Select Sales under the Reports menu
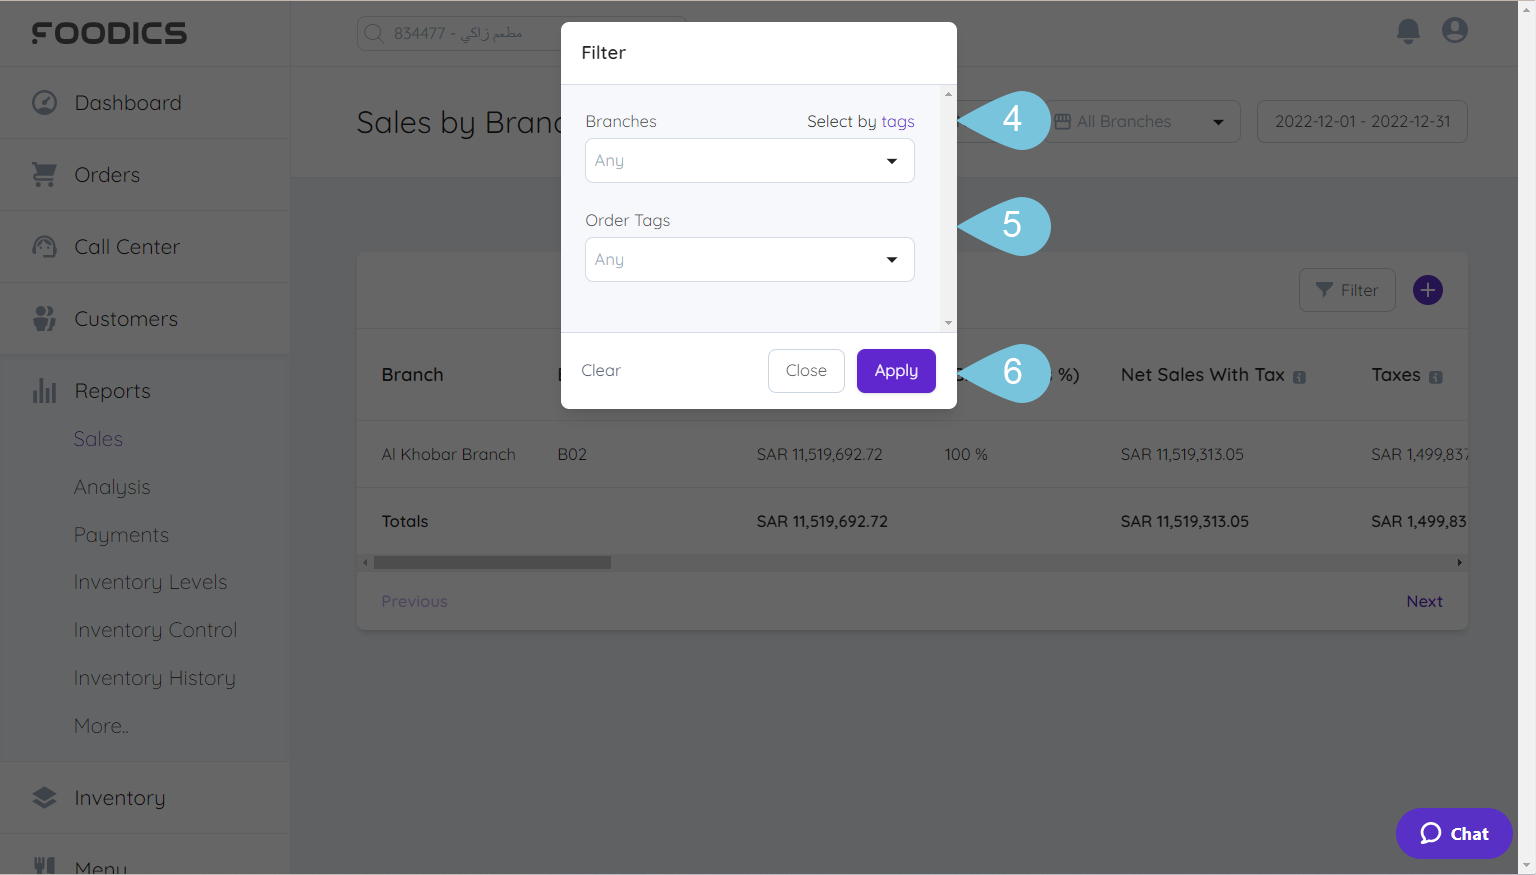This screenshot has height=875, width=1536. [x=98, y=439]
